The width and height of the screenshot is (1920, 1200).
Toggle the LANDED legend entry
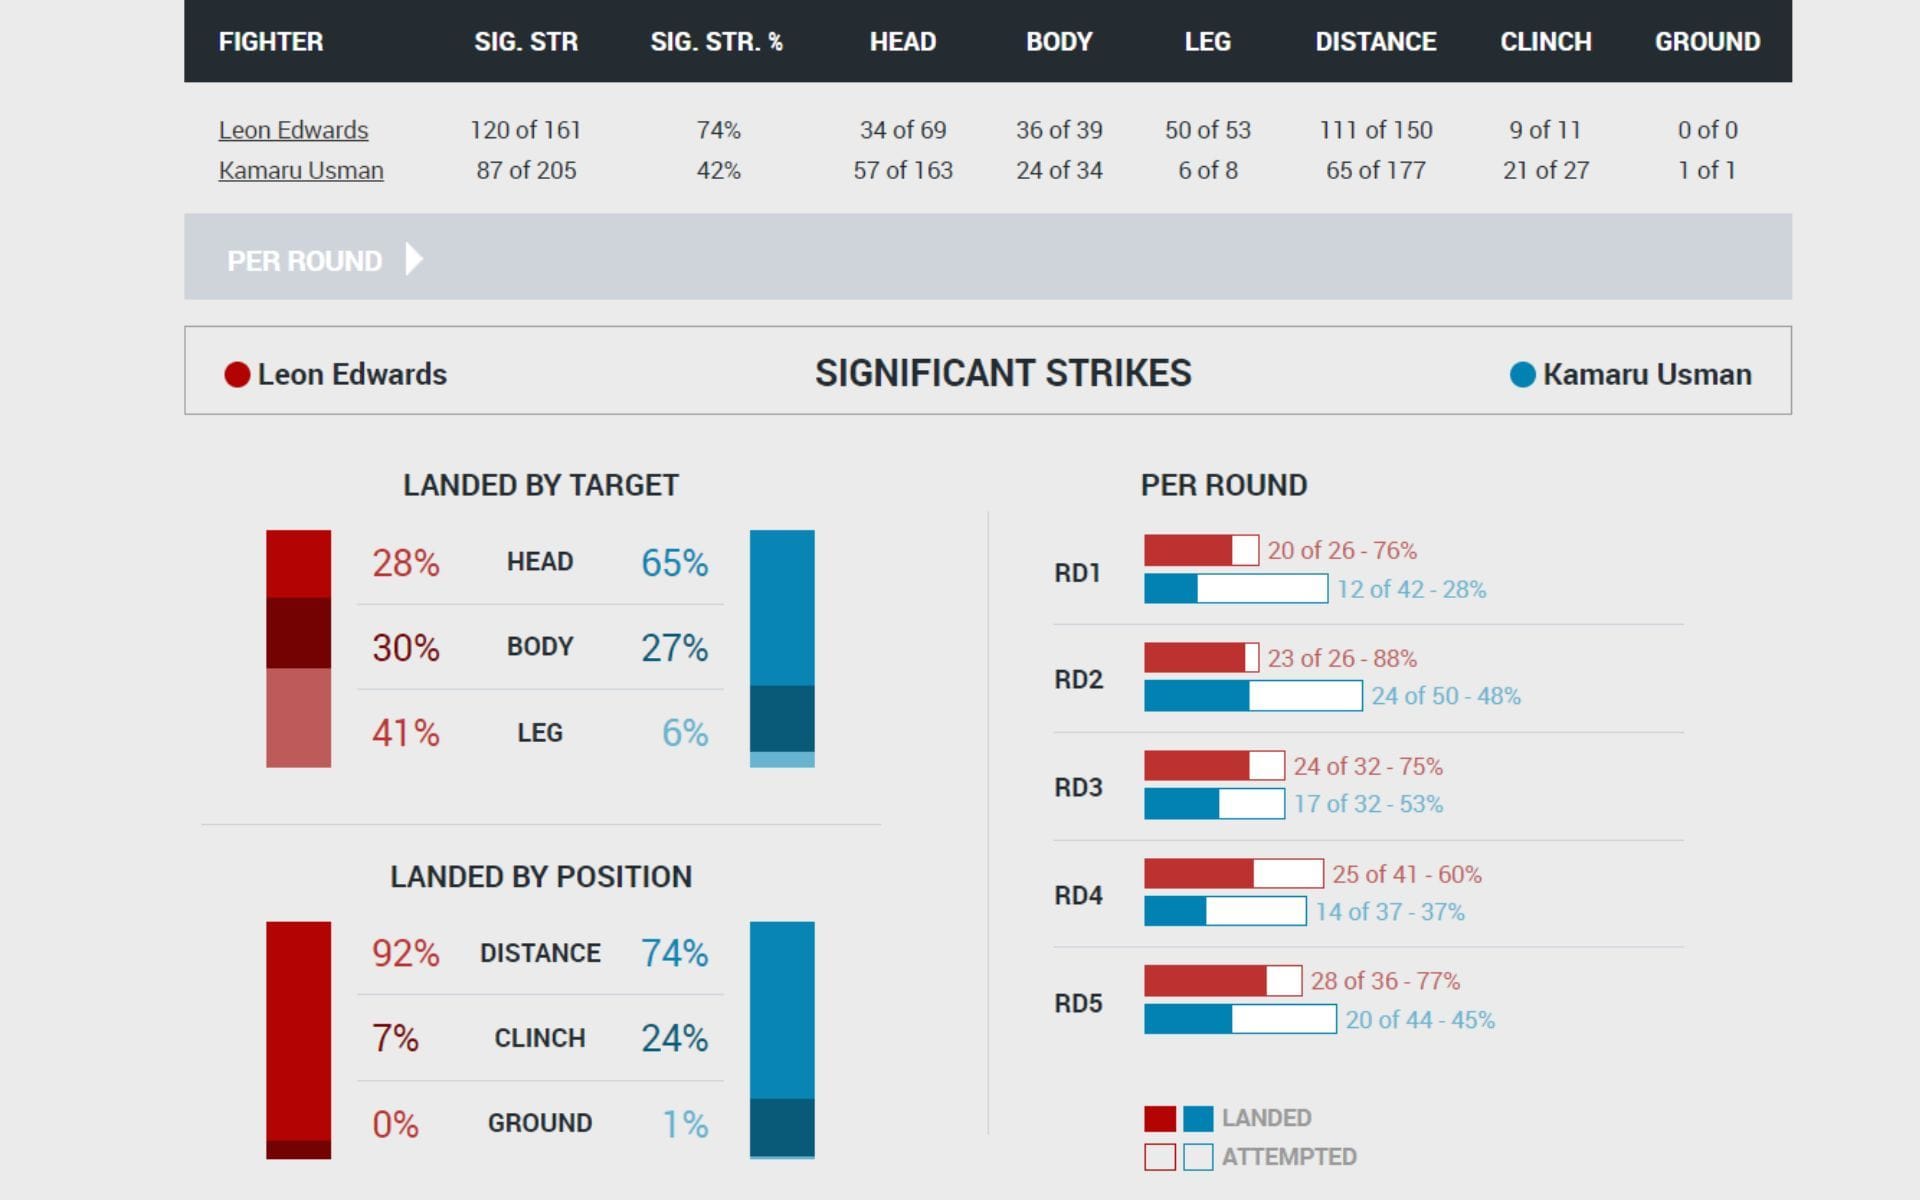pos(1266,1117)
